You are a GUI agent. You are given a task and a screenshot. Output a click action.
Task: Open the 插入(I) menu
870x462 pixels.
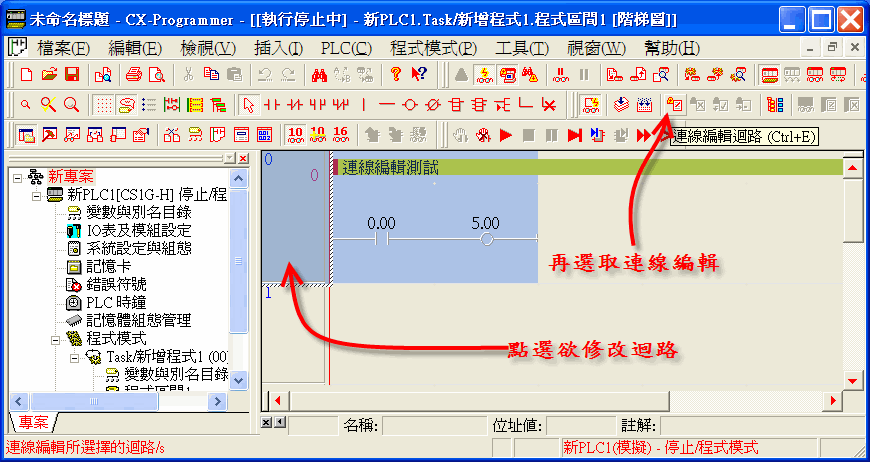(x=279, y=48)
